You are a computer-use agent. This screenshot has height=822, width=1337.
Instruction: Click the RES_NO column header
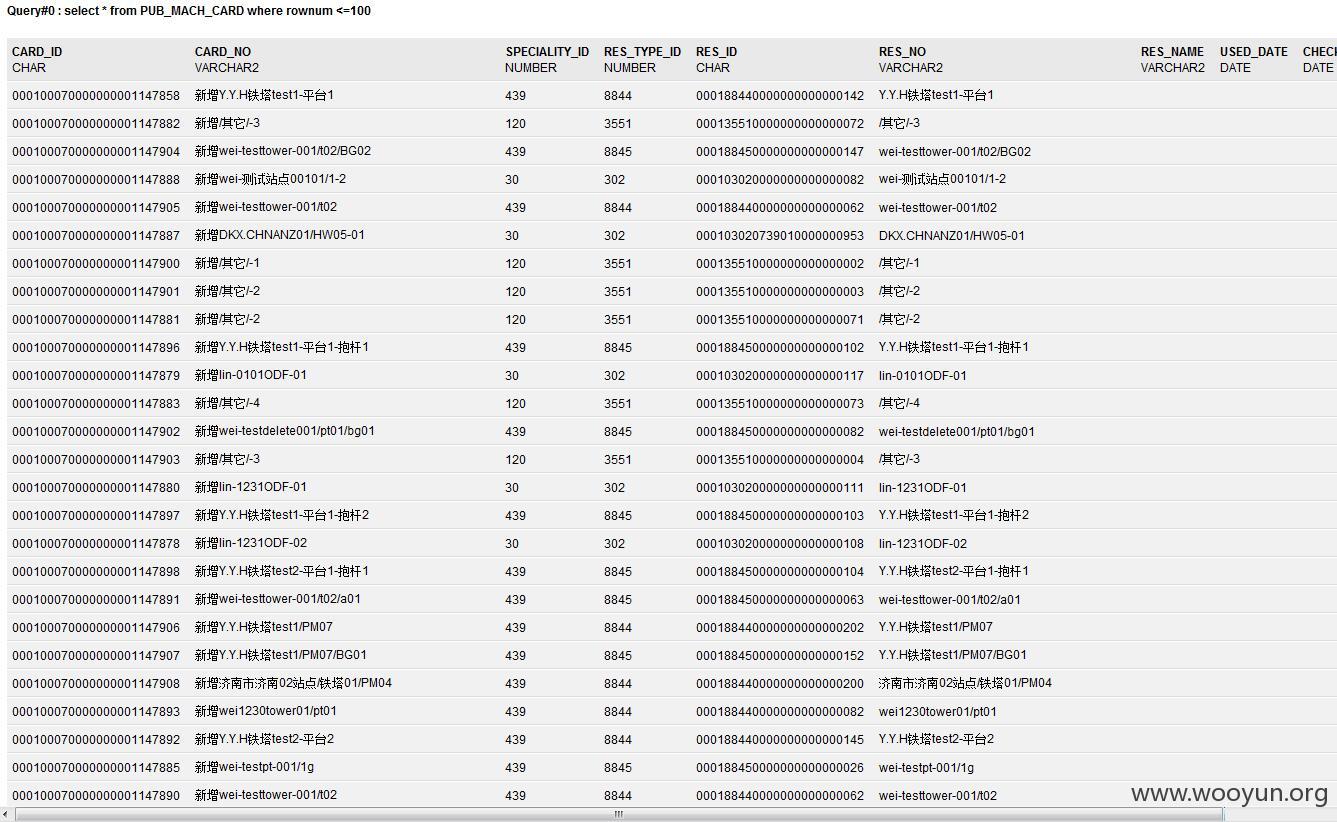point(902,52)
